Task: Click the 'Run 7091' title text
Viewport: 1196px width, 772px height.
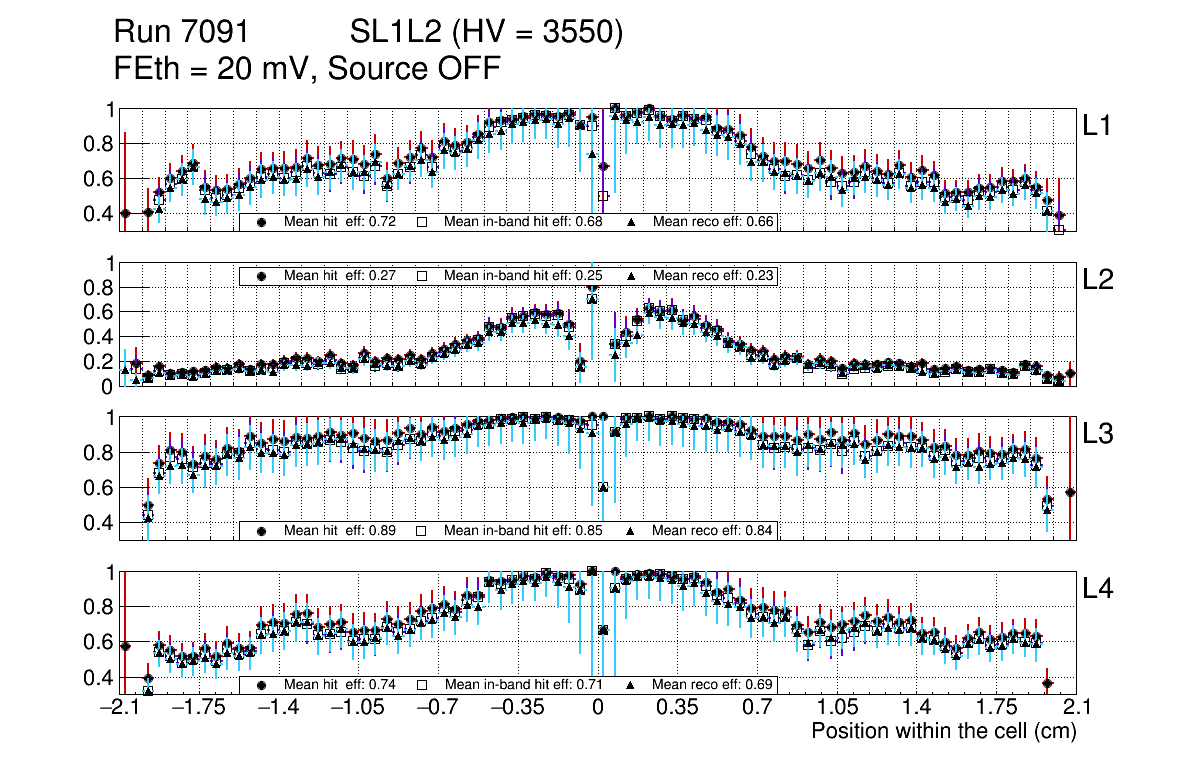Action: point(181,34)
